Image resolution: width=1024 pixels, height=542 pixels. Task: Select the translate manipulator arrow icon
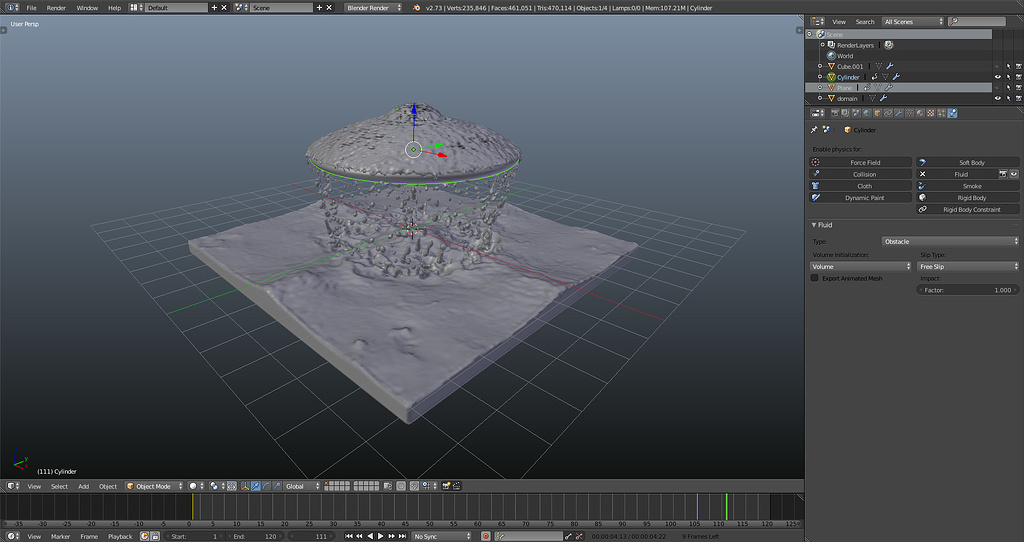point(256,486)
